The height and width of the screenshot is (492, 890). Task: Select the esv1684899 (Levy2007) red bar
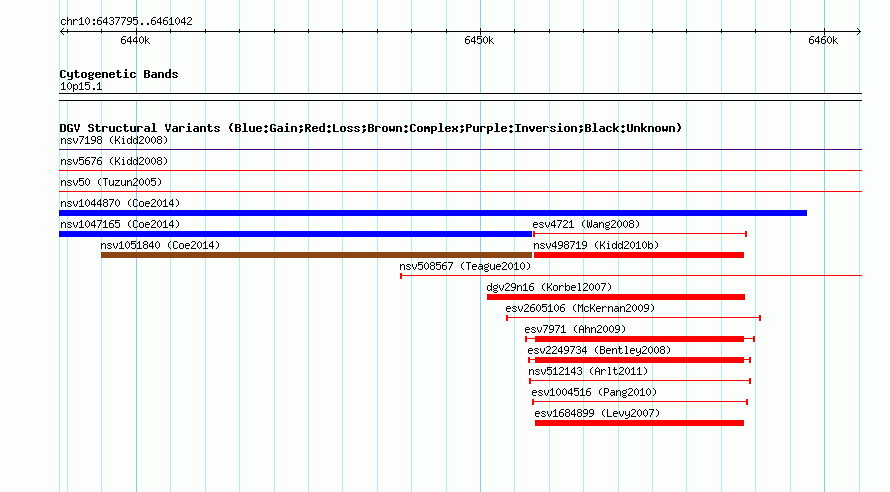(640, 423)
